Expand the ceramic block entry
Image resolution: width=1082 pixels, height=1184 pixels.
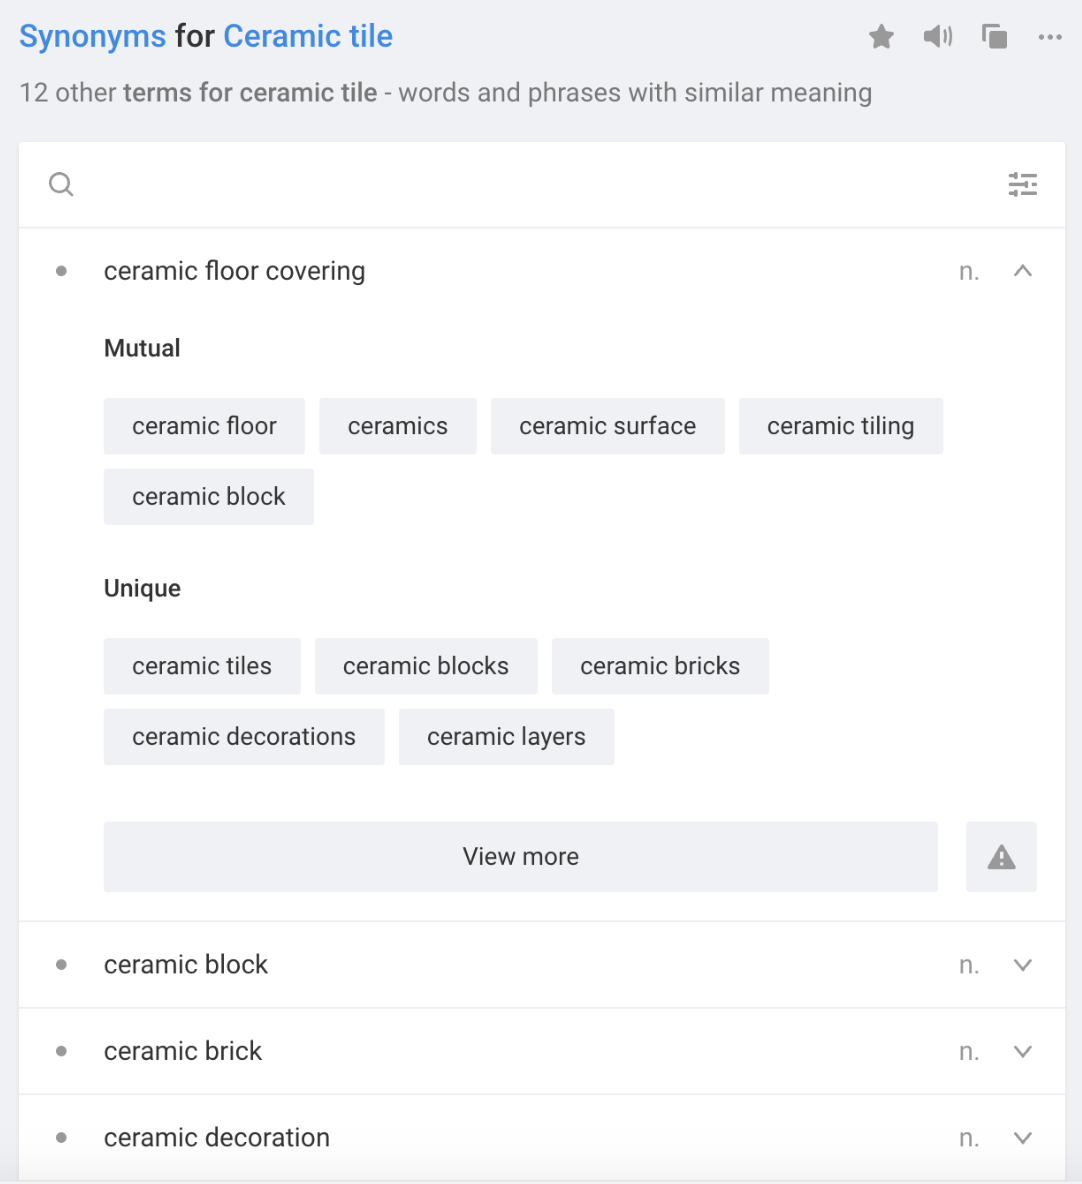tap(1022, 965)
